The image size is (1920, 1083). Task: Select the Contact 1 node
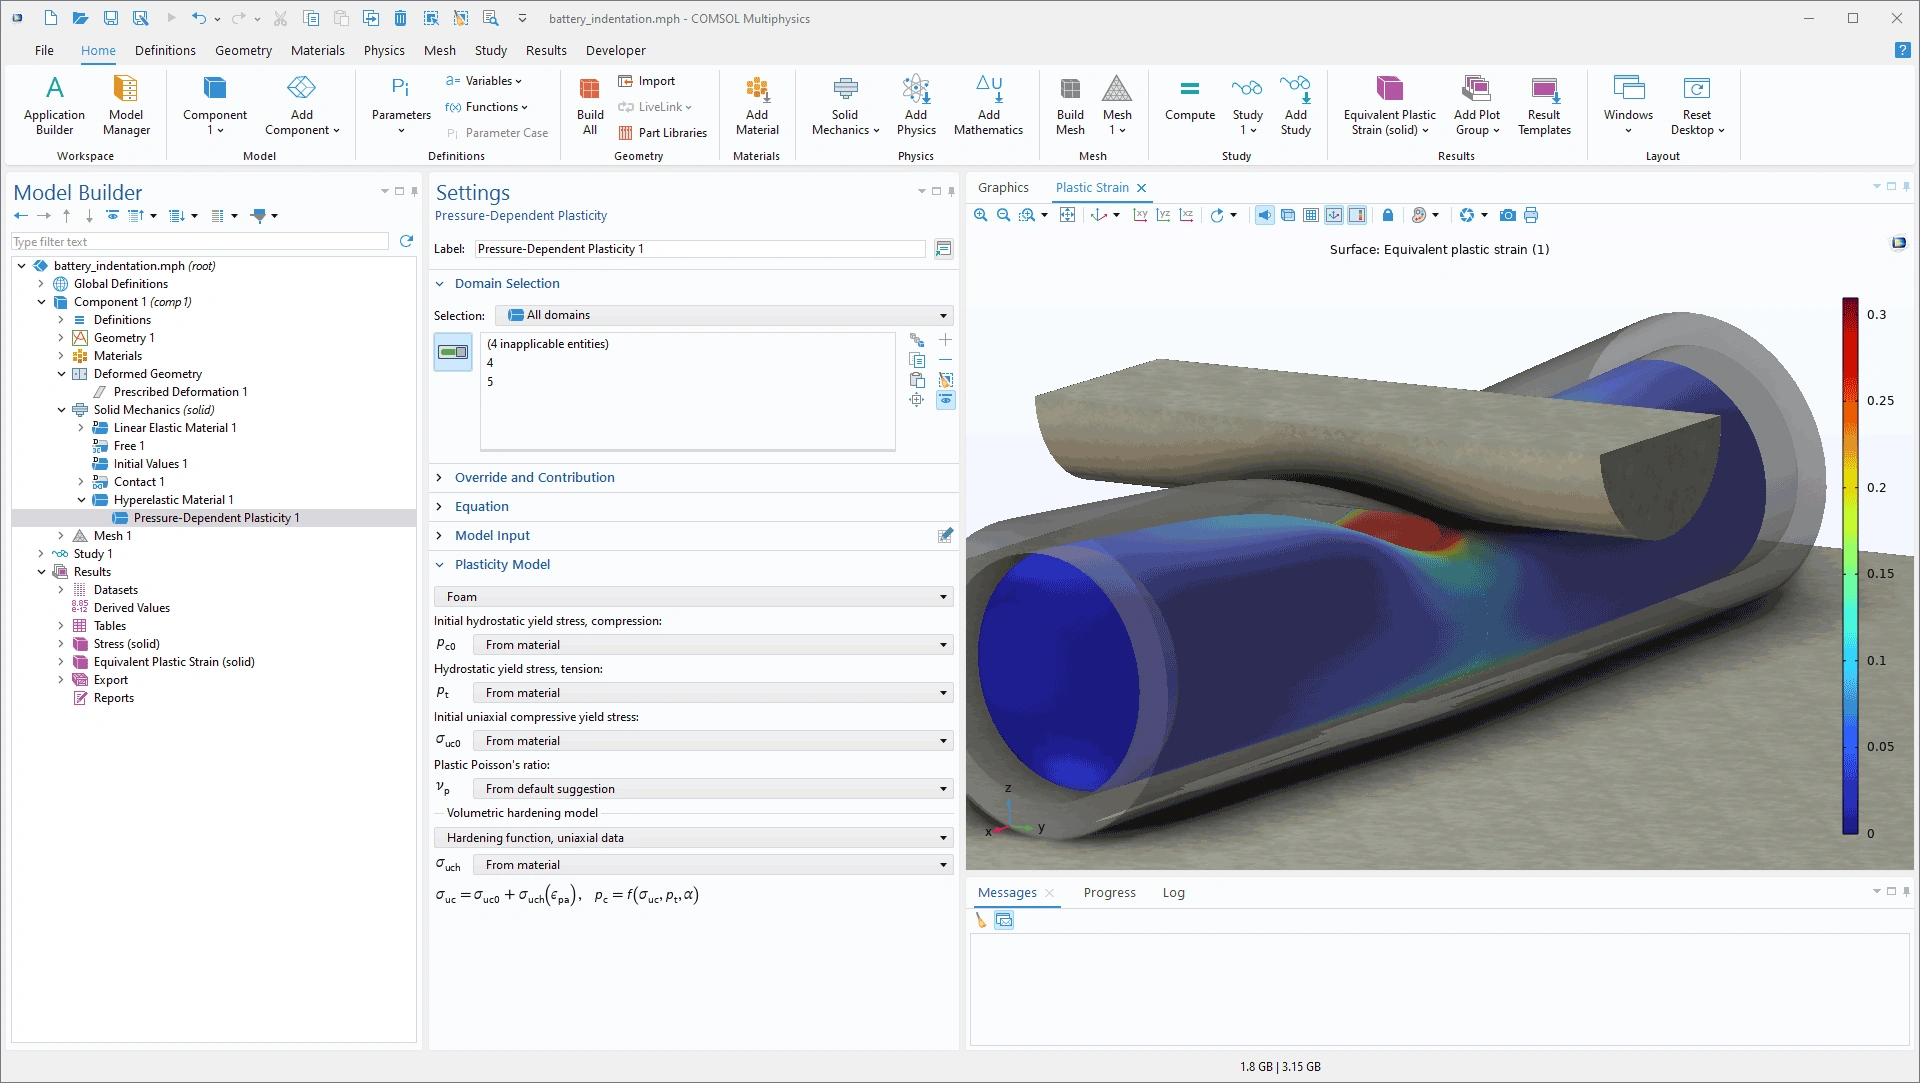click(138, 482)
